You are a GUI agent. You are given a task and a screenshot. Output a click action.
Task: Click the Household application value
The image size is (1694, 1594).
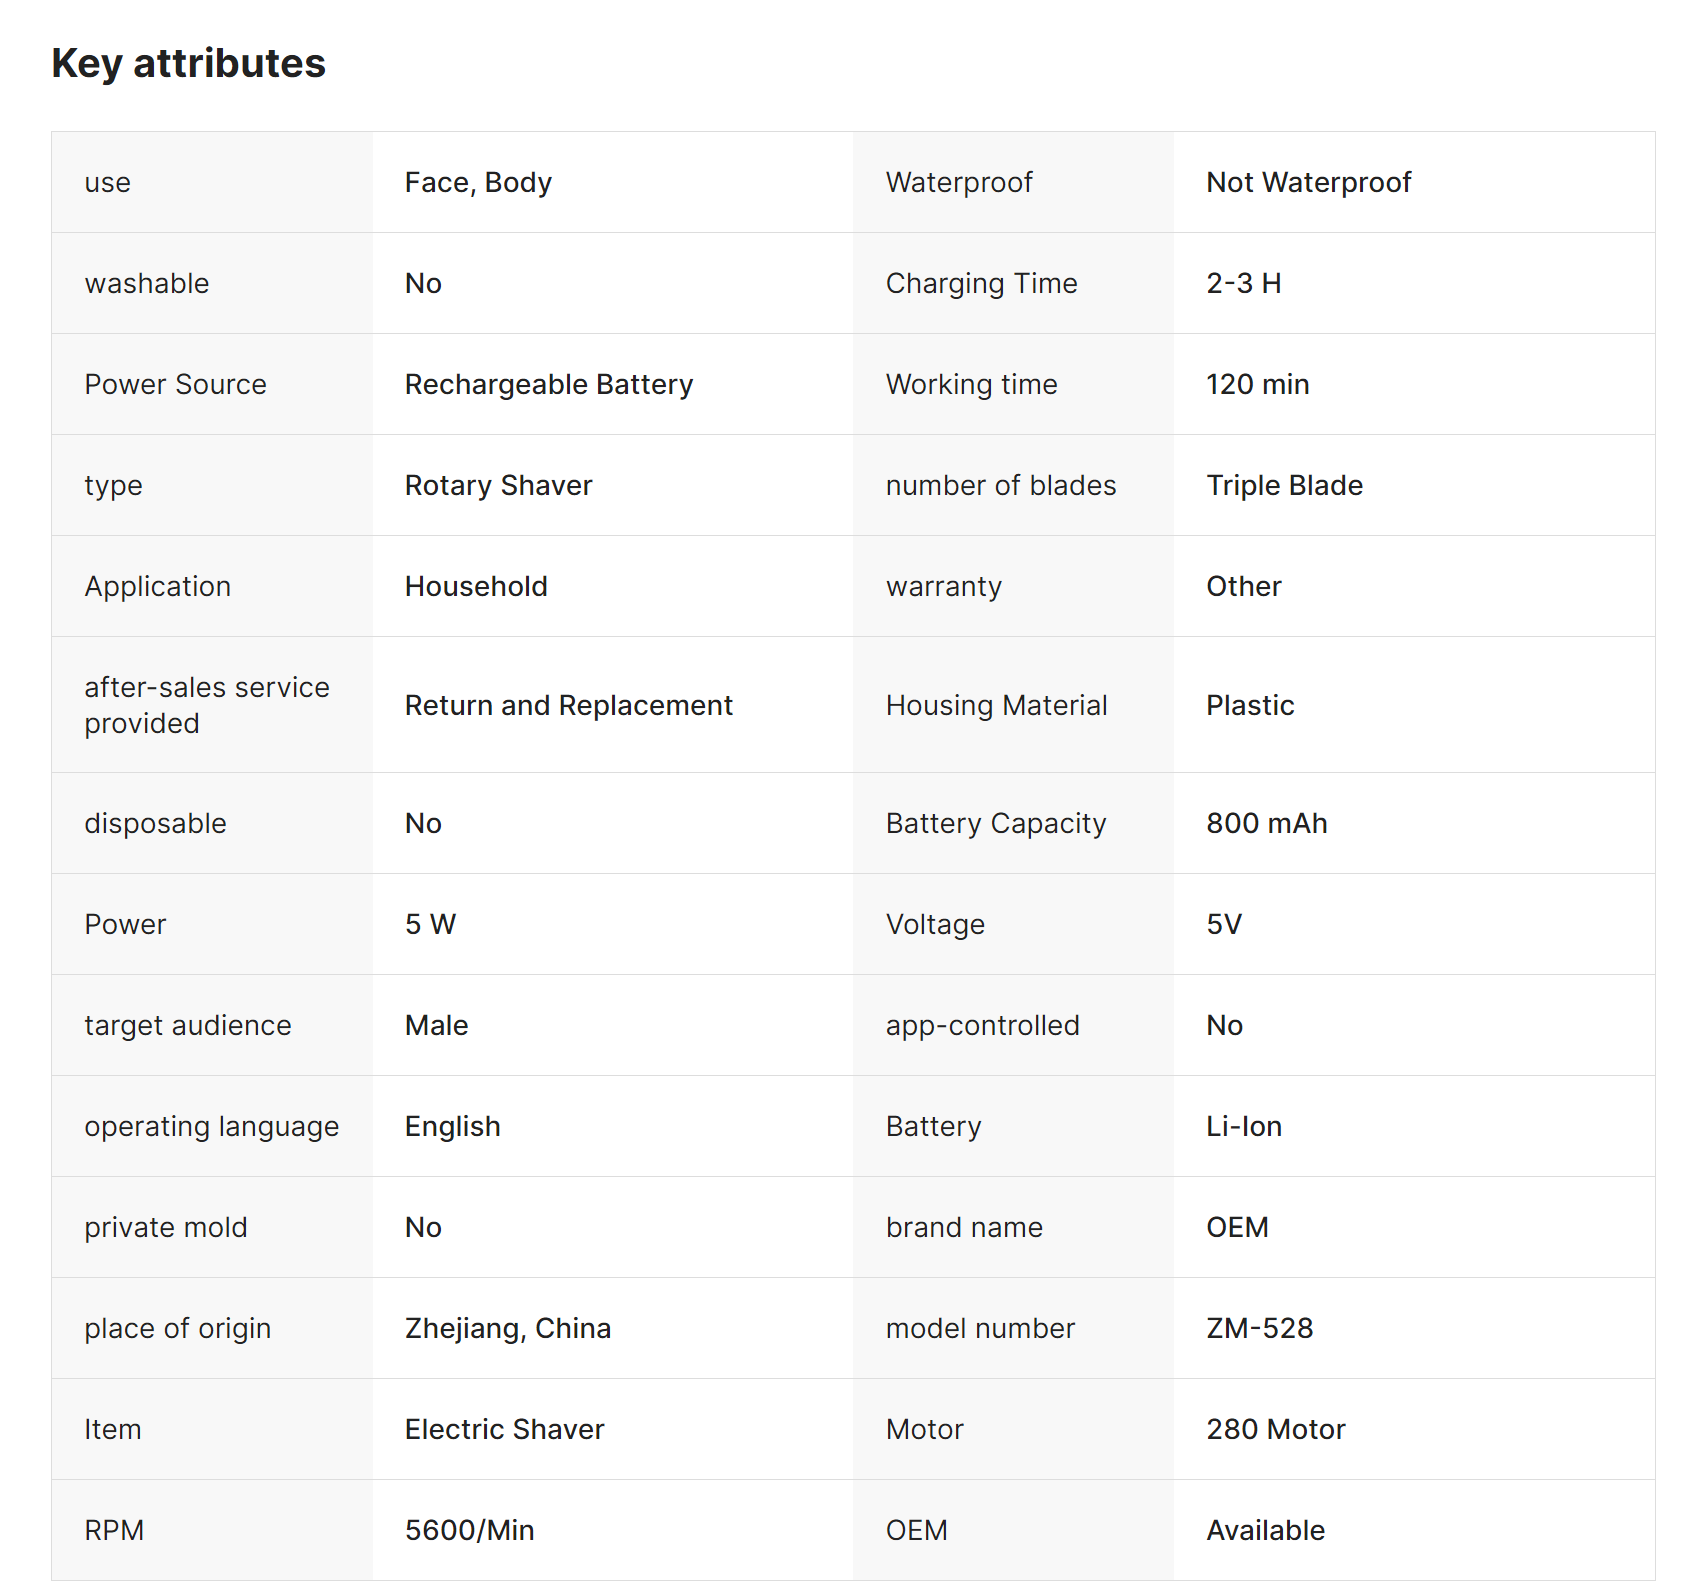(x=476, y=587)
